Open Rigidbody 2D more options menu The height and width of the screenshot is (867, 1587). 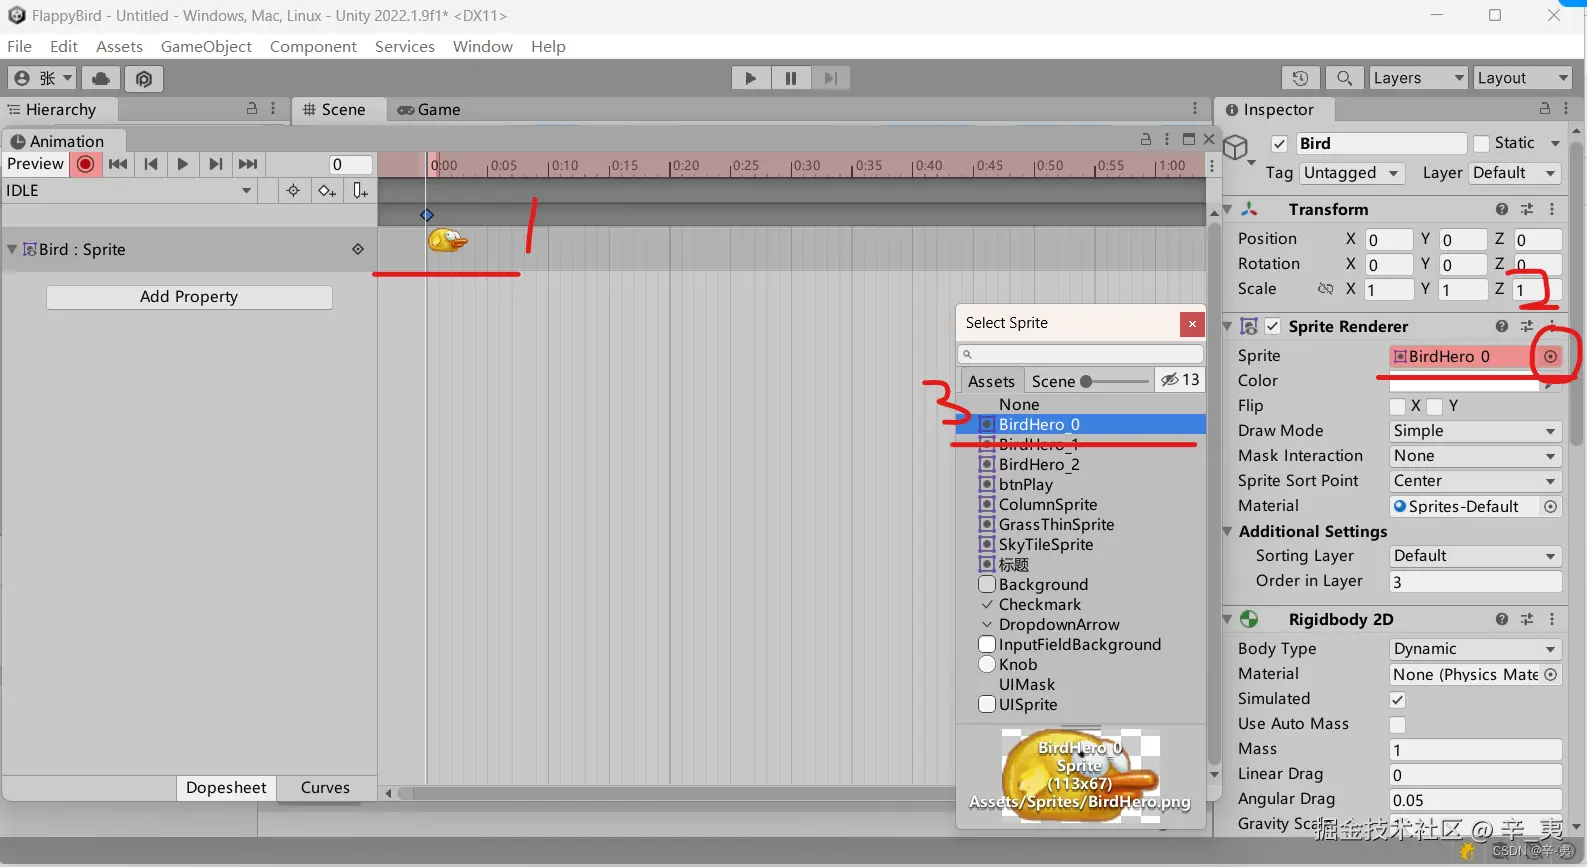click(1552, 619)
